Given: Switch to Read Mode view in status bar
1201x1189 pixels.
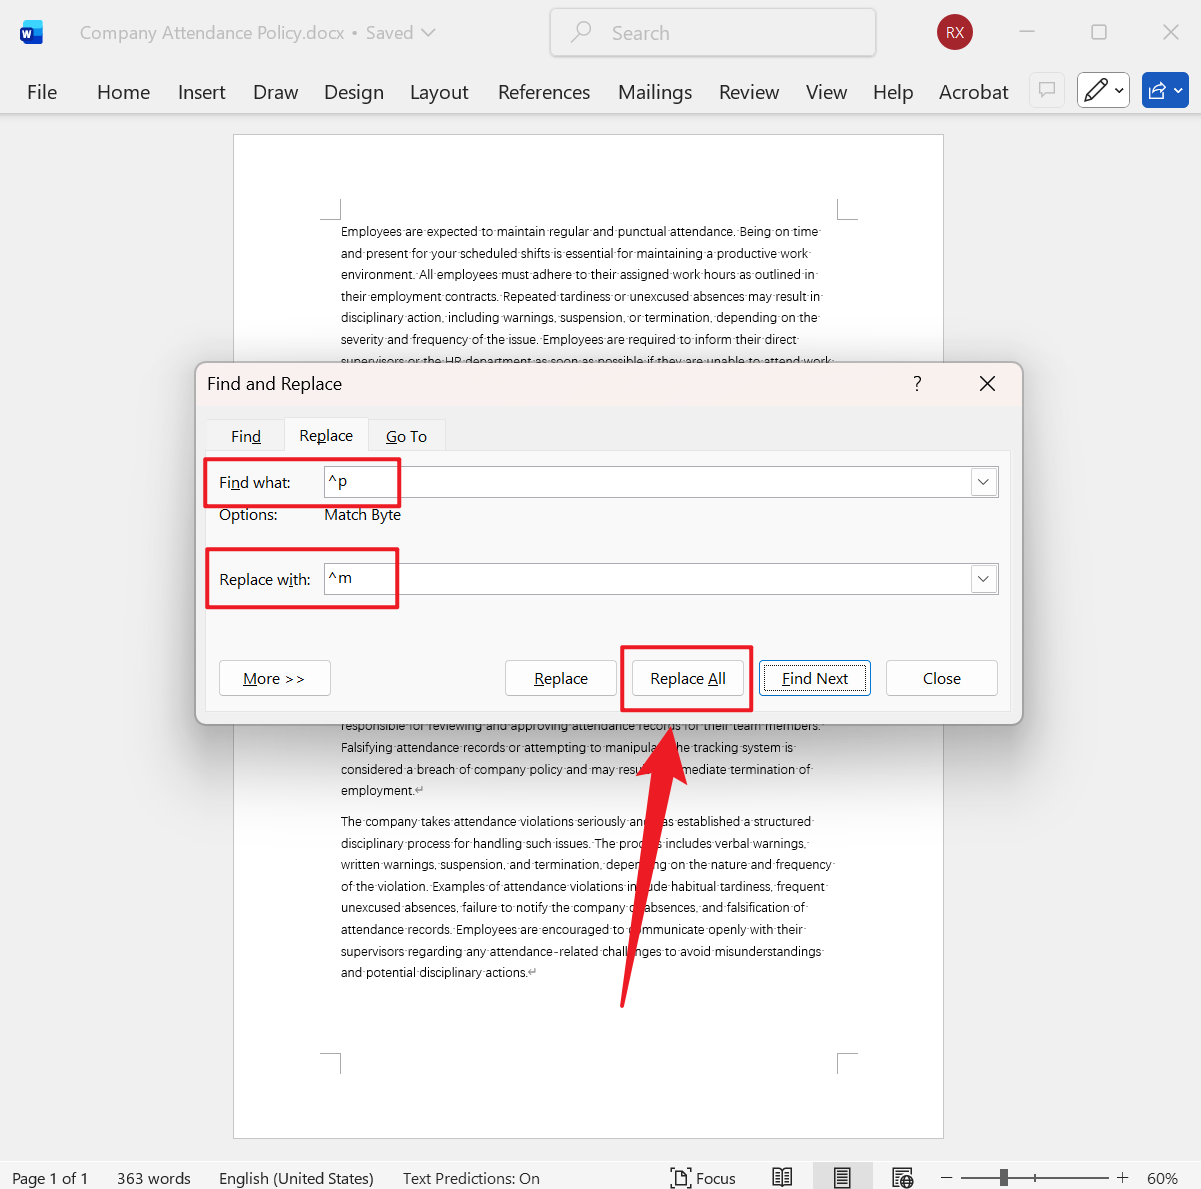Looking at the screenshot, I should coord(781,1176).
